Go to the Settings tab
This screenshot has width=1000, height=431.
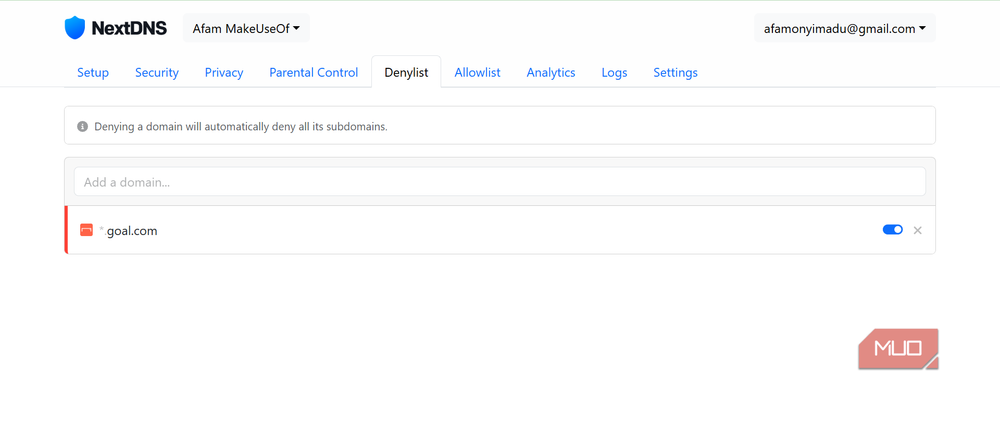point(675,72)
